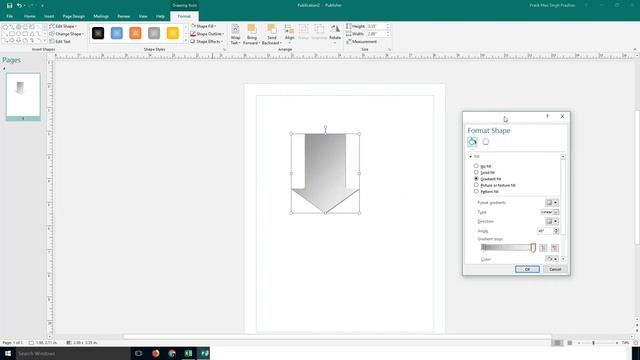Apply the orange shape style swatch

(x=136, y=33)
